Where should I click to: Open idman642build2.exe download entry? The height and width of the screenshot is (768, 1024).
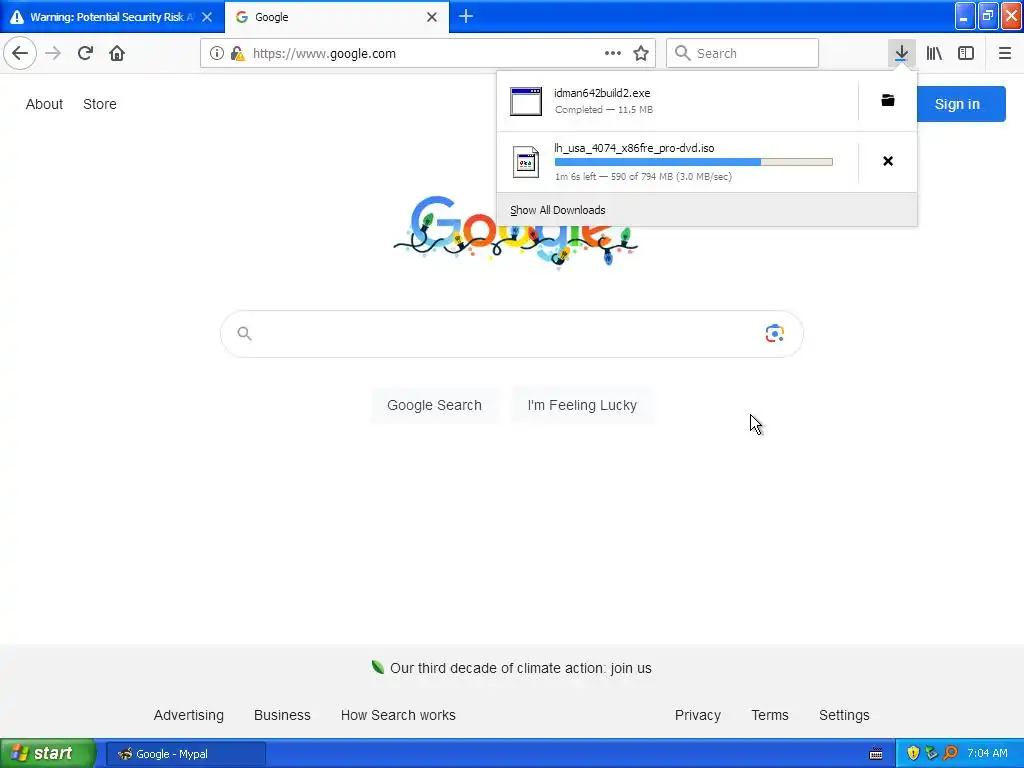677,101
